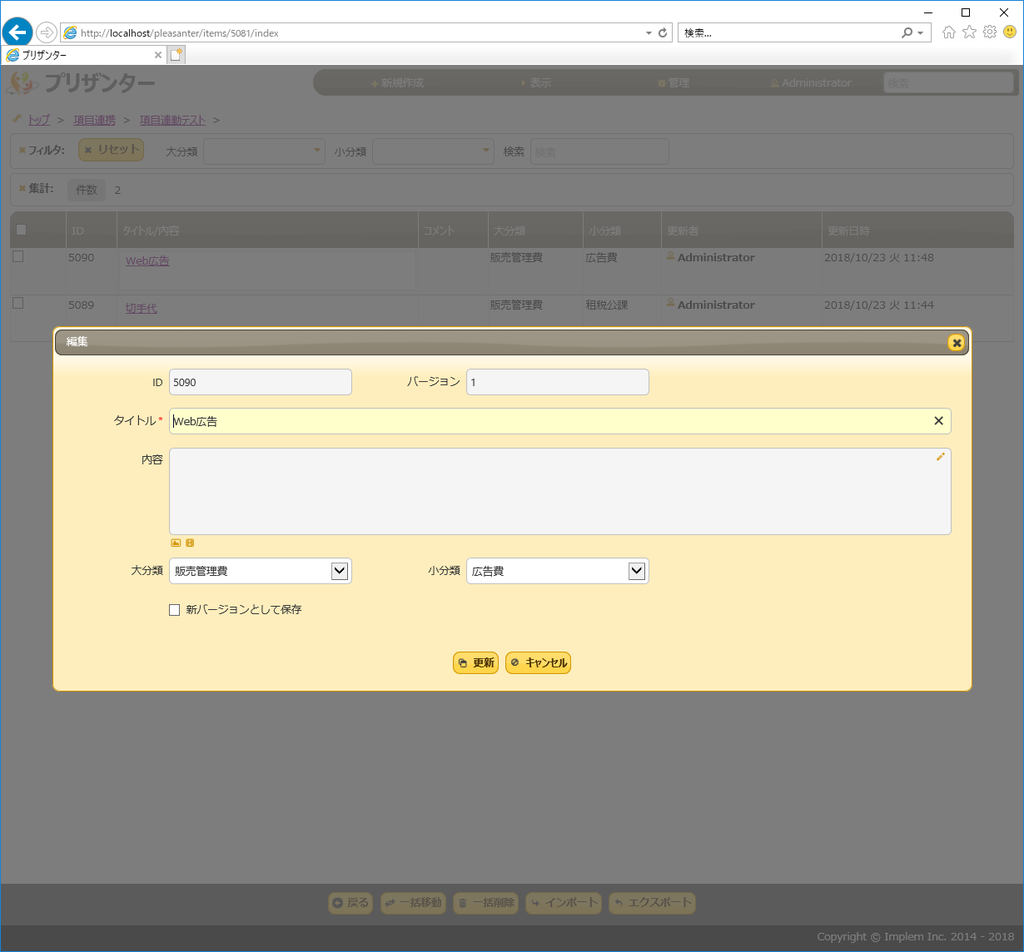Sort by the 更新日時 column header

(x=917, y=230)
